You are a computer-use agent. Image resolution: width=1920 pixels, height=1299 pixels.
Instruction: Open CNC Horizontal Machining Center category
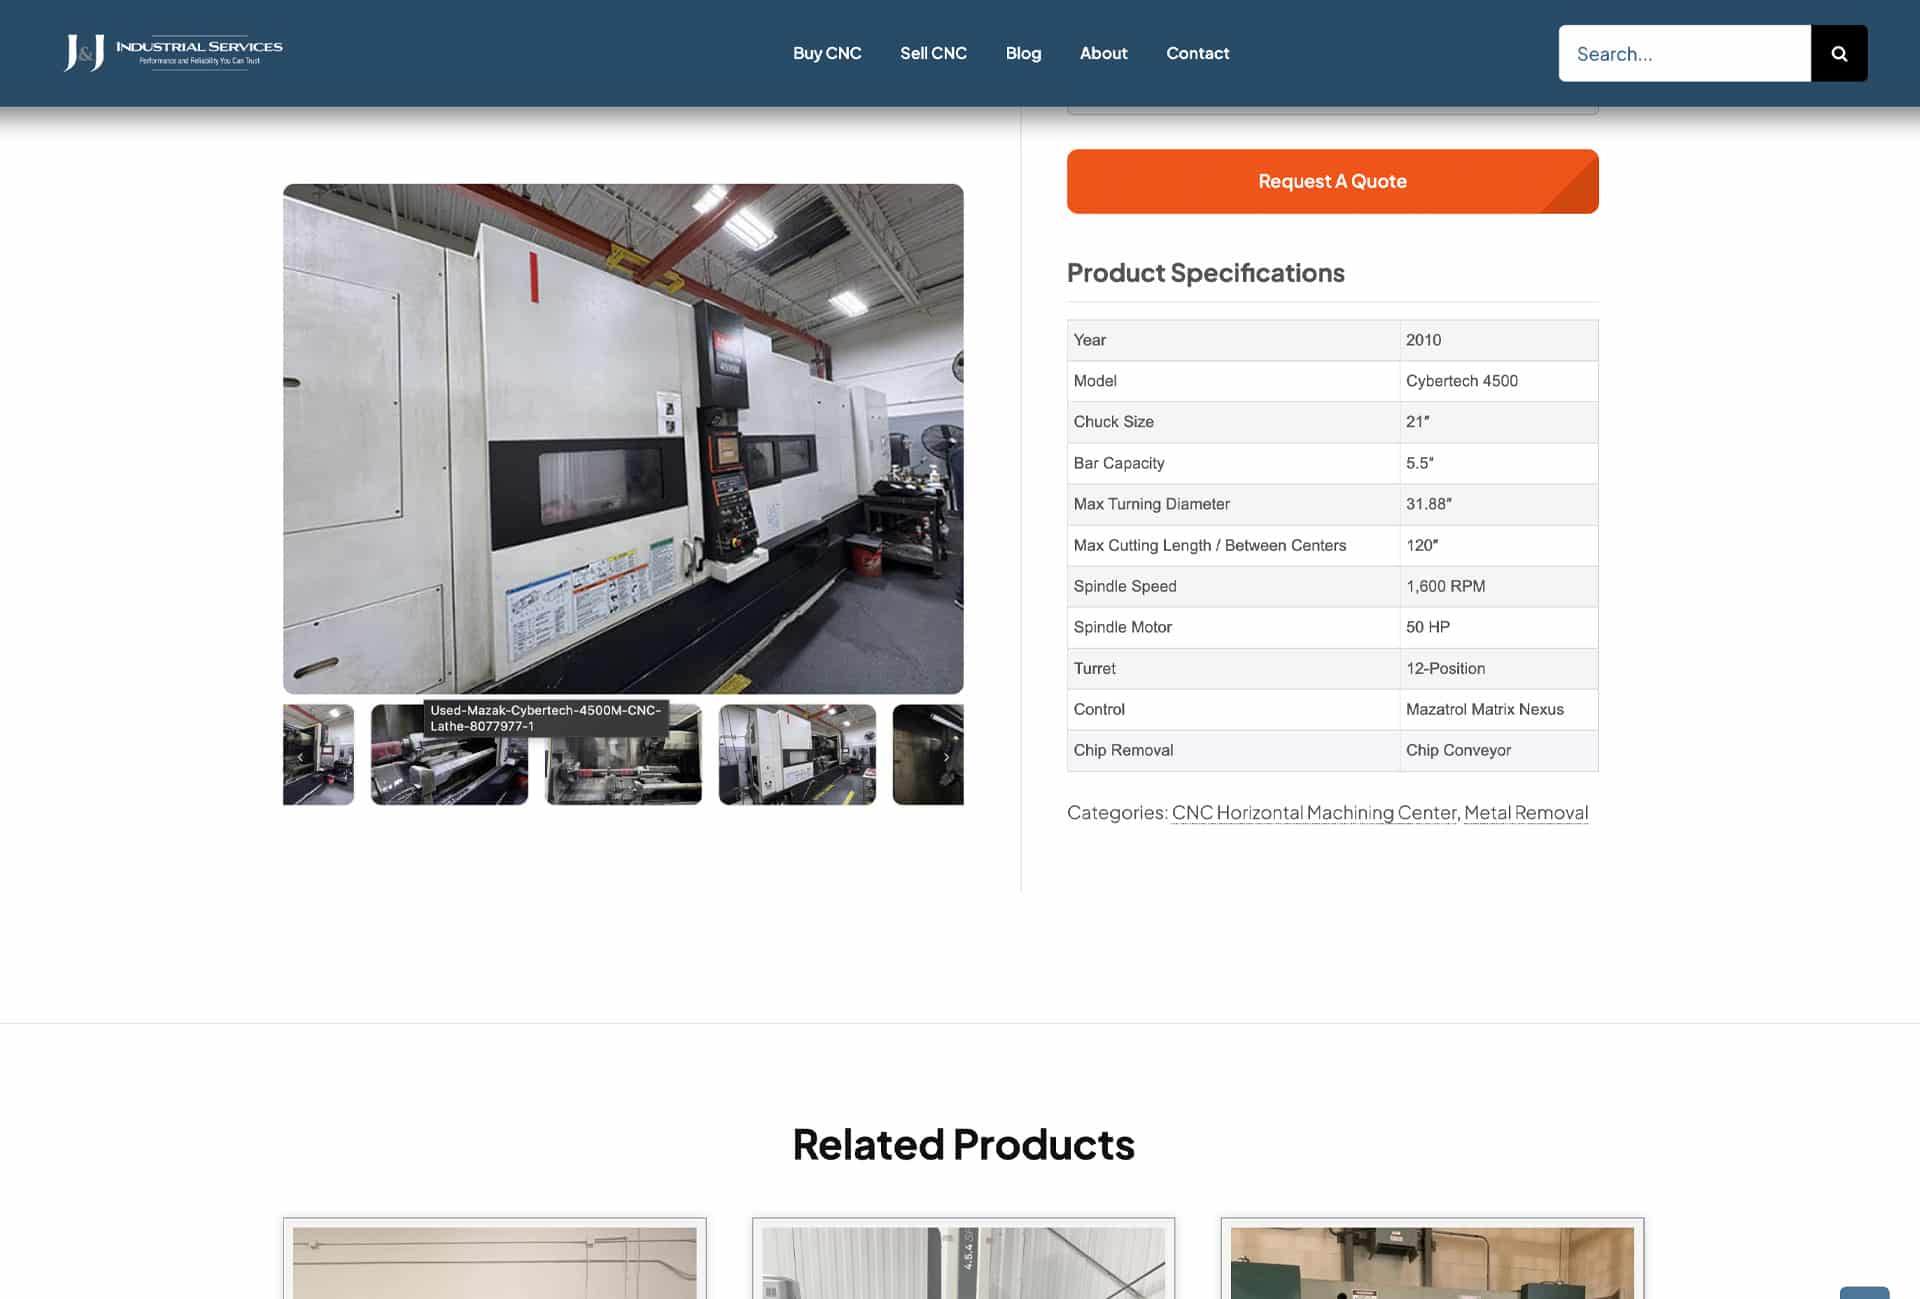(x=1313, y=812)
